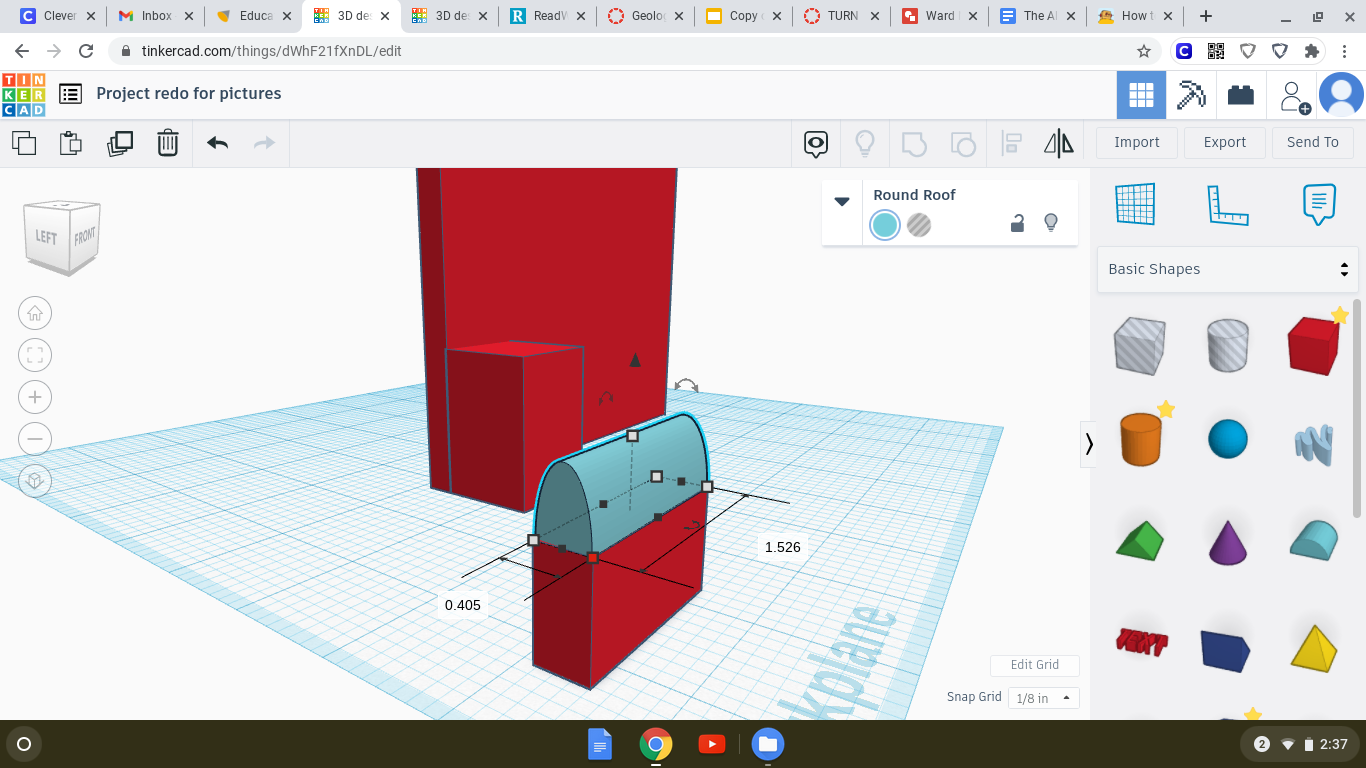Screen dimensions: 1366x768
Task: Zoom in with the plus button
Action: pos(35,397)
